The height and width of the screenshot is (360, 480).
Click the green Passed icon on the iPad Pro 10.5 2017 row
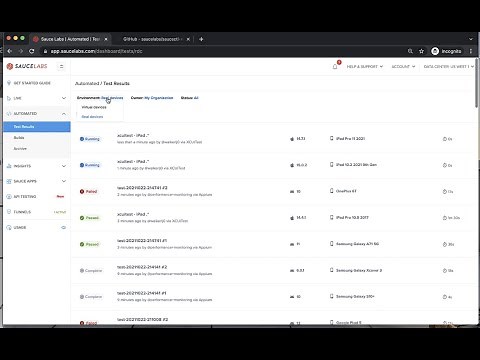82,218
